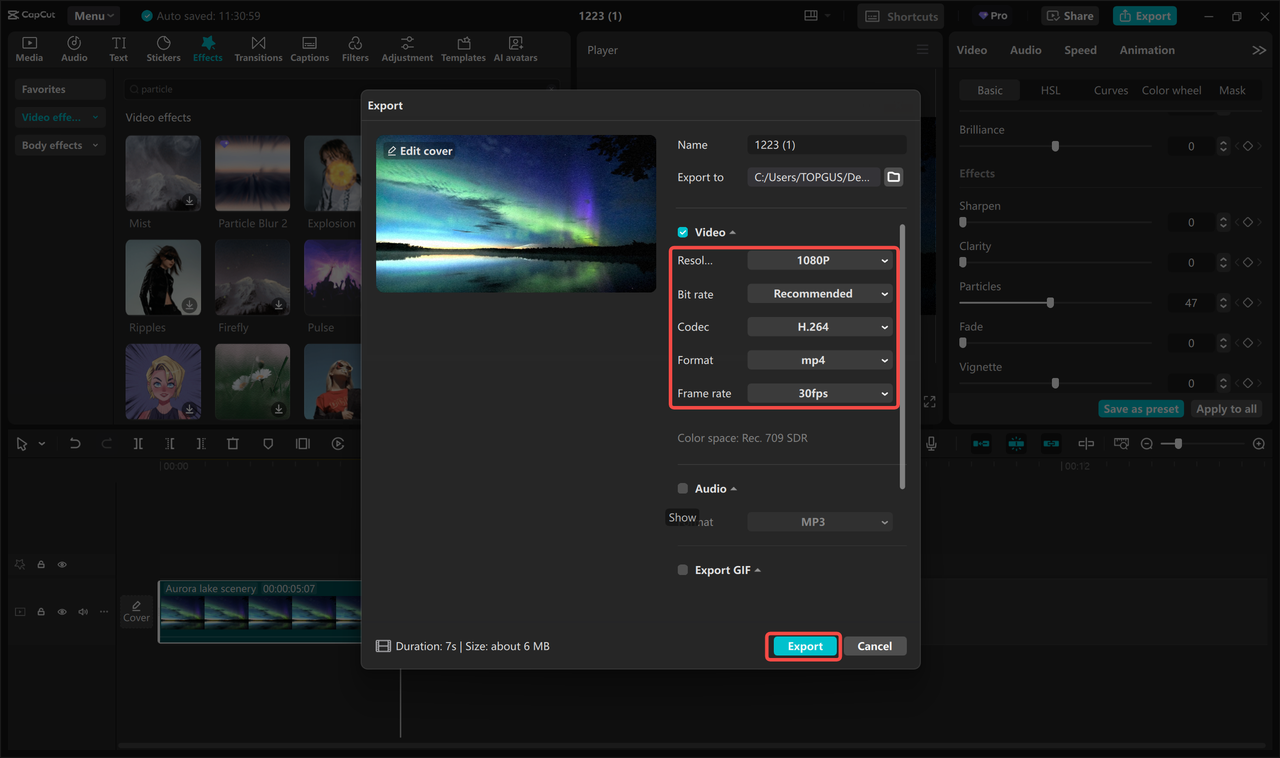Viewport: 1280px width, 758px height.
Task: Hide the video track with the eye toggle
Action: pyautogui.click(x=61, y=611)
